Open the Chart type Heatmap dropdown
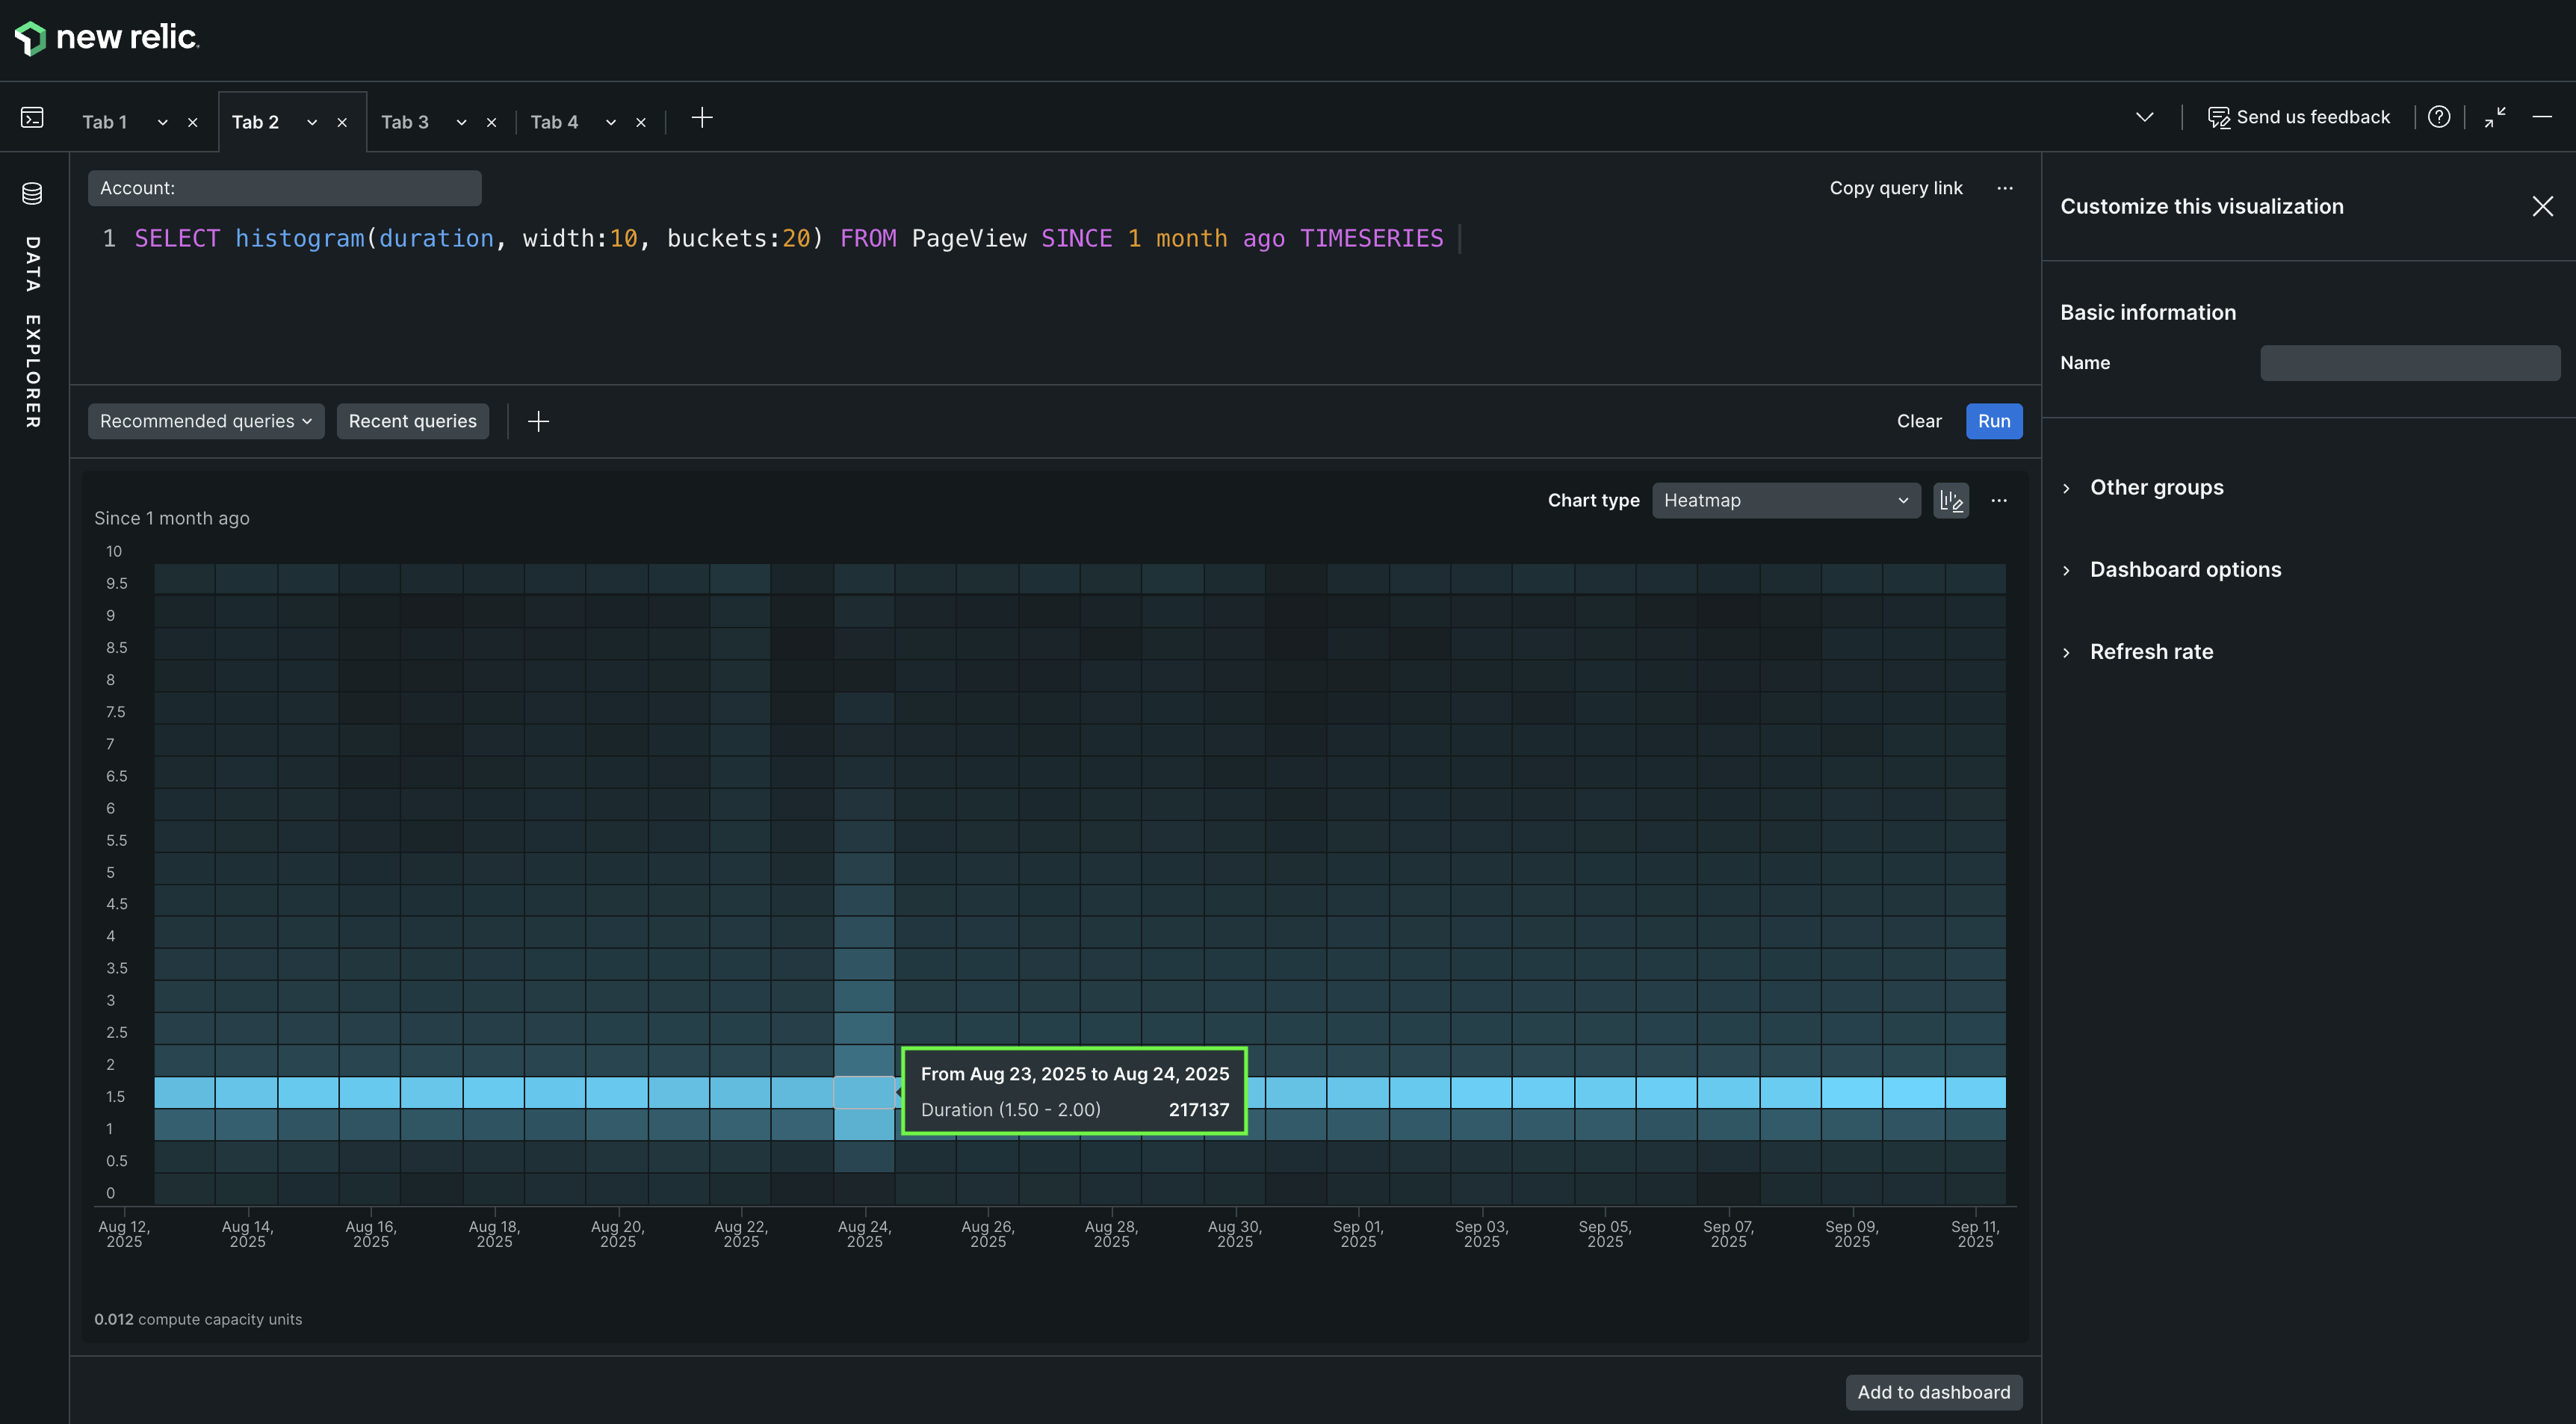Viewport: 2576px width, 1424px height. pos(1786,500)
